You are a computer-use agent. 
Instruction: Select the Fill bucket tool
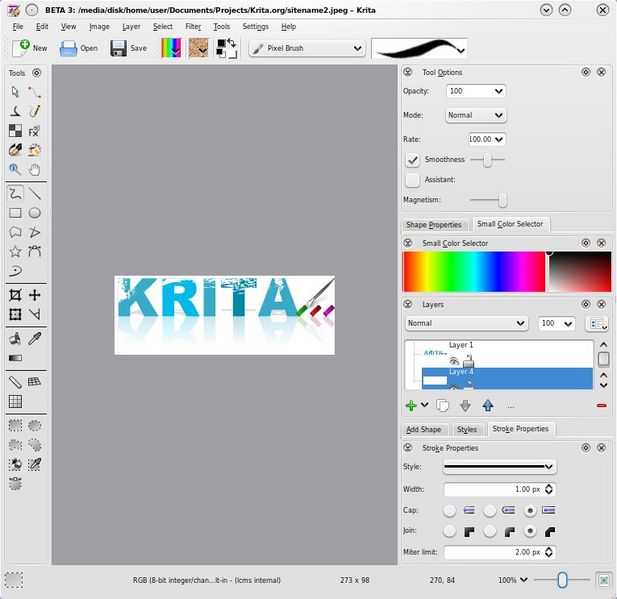[15, 338]
